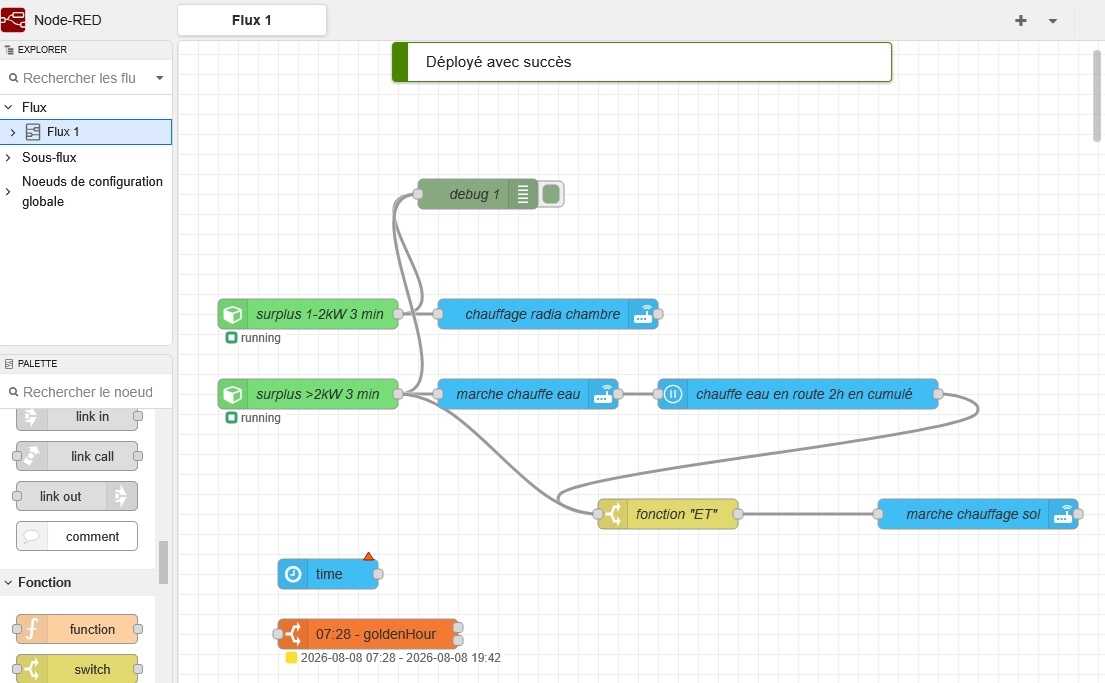Click the time node clock icon

point(293,574)
